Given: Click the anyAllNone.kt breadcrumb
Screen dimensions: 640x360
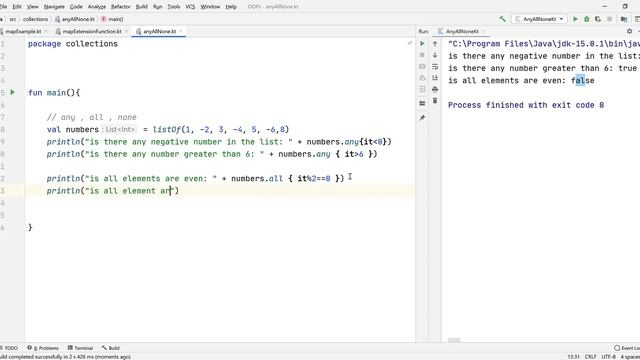Looking at the screenshot, I should click(75, 19).
